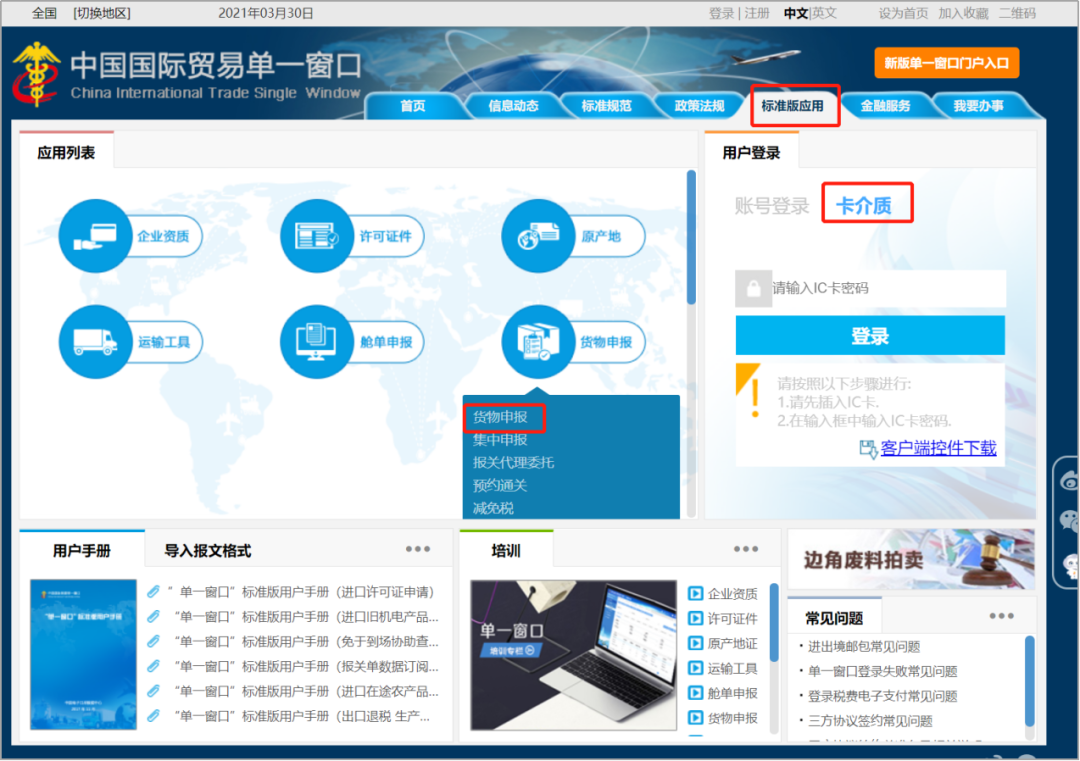Select the 标准版应用 navigation tab
This screenshot has width=1080, height=761.
(793, 105)
